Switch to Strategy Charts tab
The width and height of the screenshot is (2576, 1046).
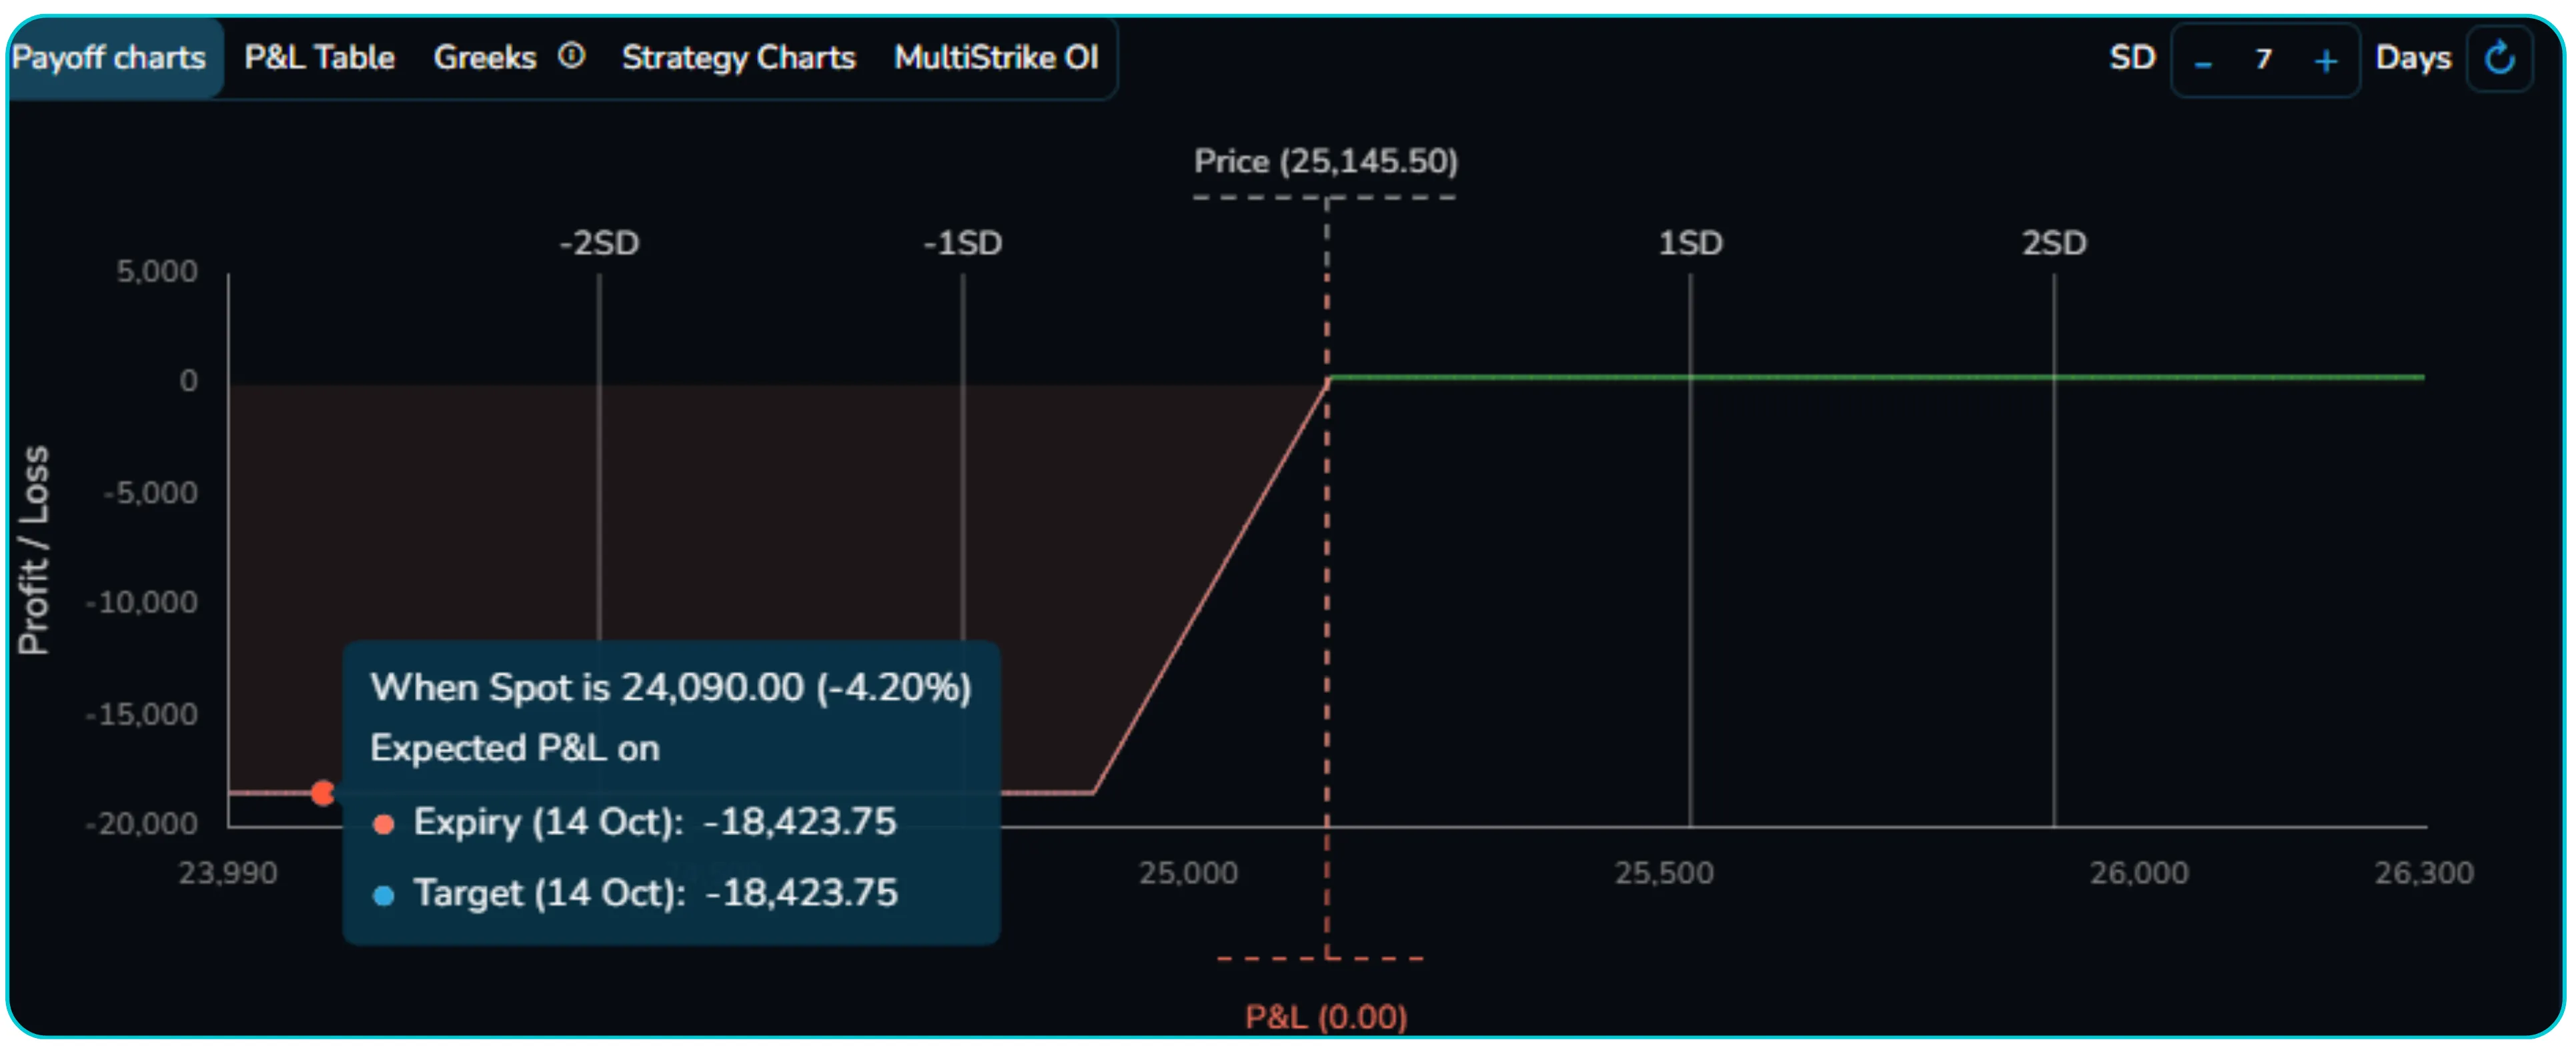point(738,58)
